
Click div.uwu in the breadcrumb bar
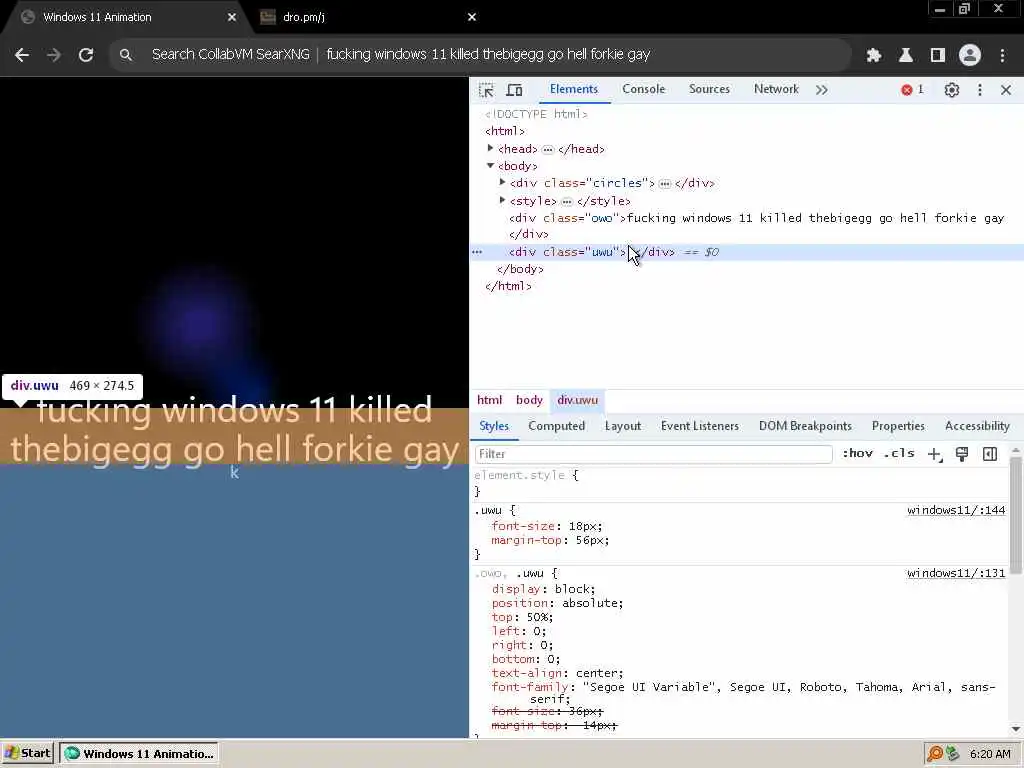point(577,400)
